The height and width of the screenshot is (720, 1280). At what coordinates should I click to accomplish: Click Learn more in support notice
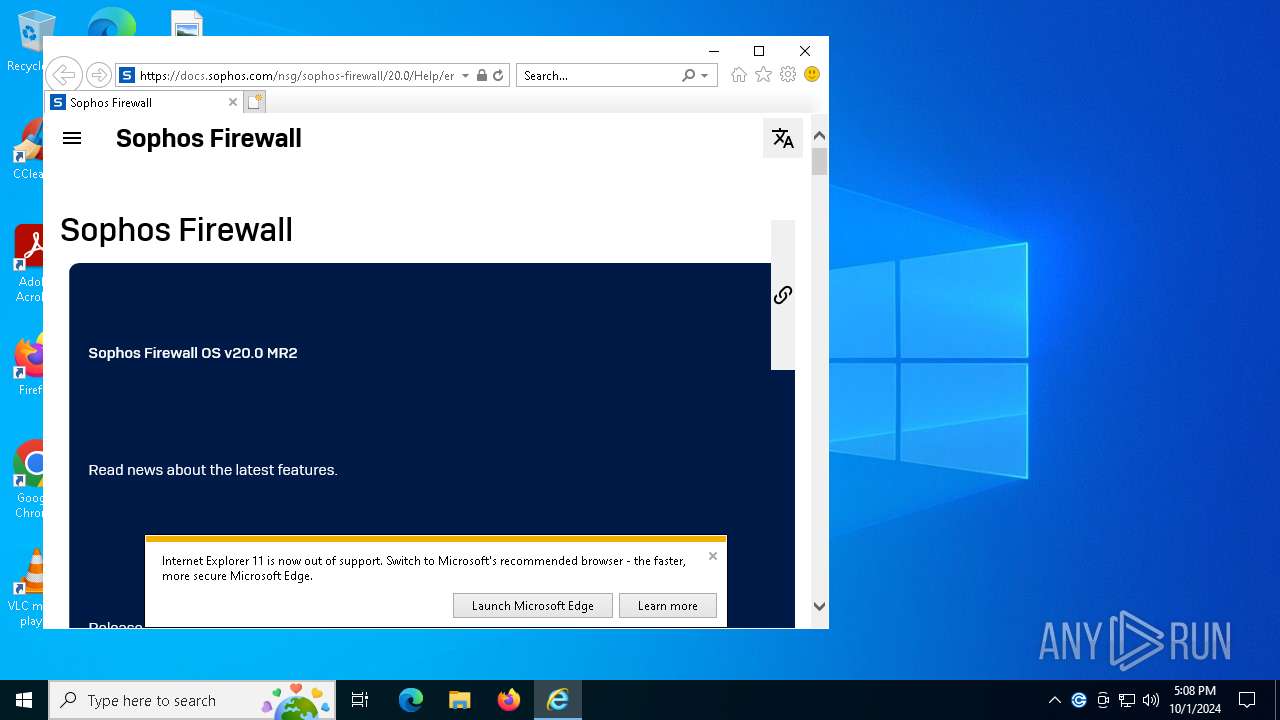coord(668,606)
